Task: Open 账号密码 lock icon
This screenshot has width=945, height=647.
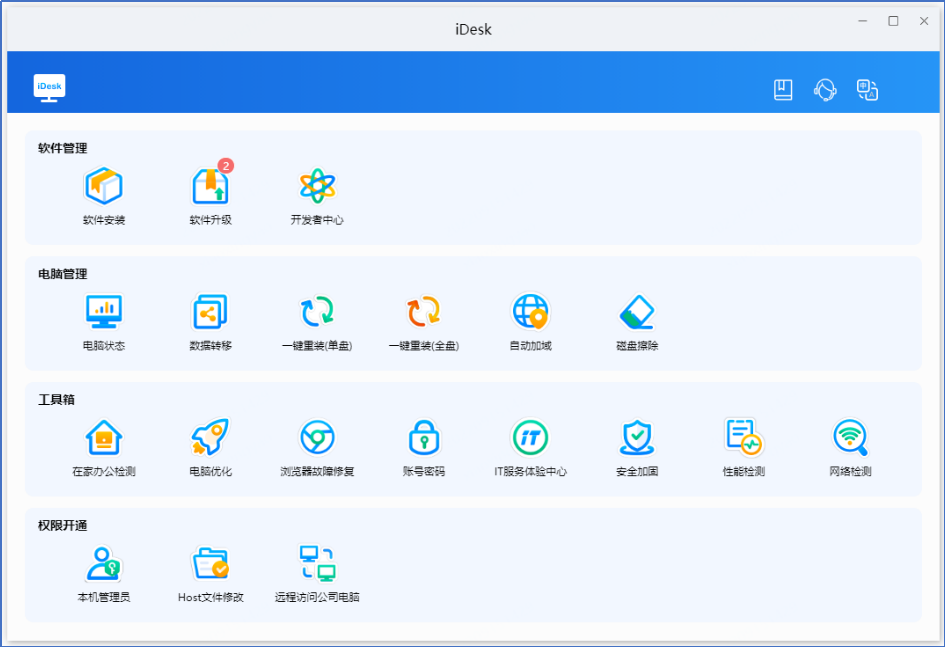Action: [x=424, y=437]
